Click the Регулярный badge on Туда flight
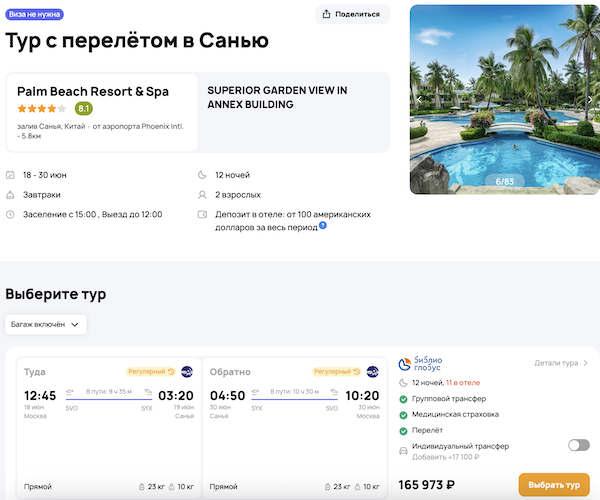 [x=151, y=371]
